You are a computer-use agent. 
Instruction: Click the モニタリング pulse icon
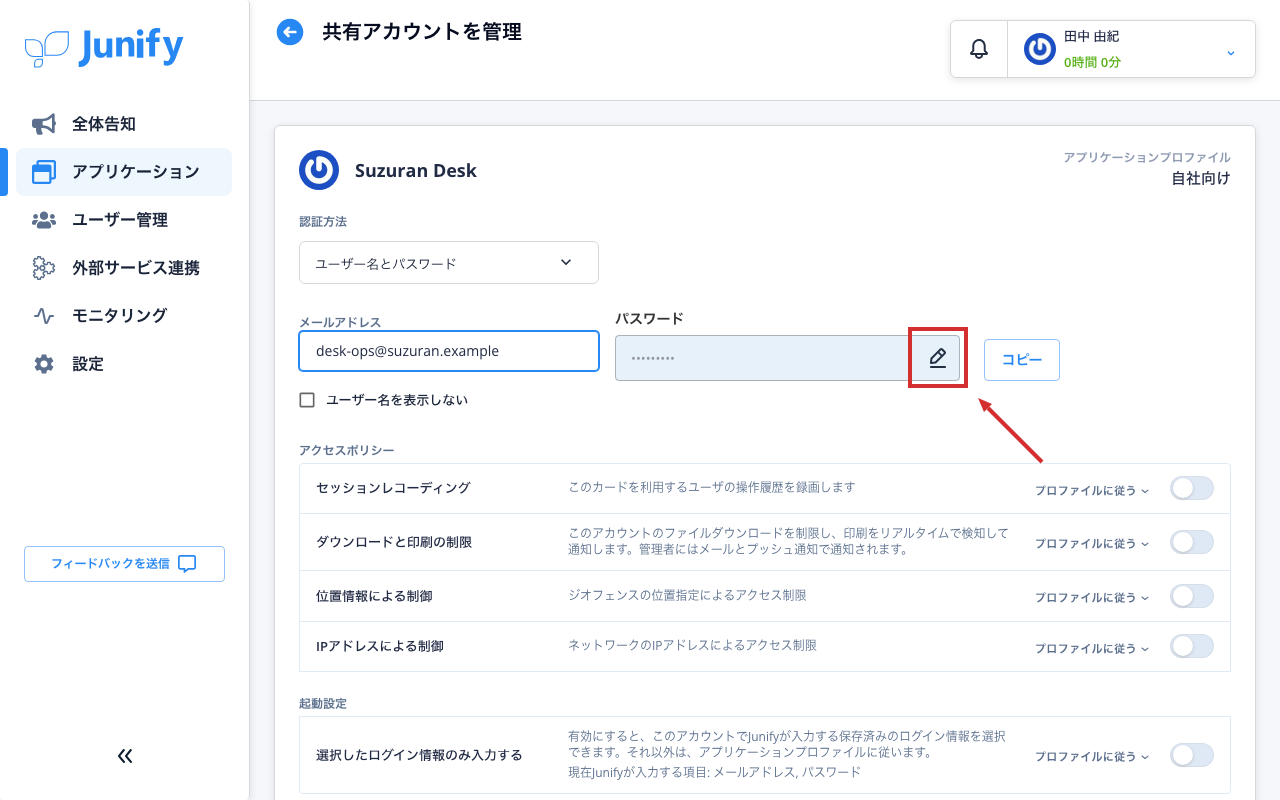coord(44,316)
